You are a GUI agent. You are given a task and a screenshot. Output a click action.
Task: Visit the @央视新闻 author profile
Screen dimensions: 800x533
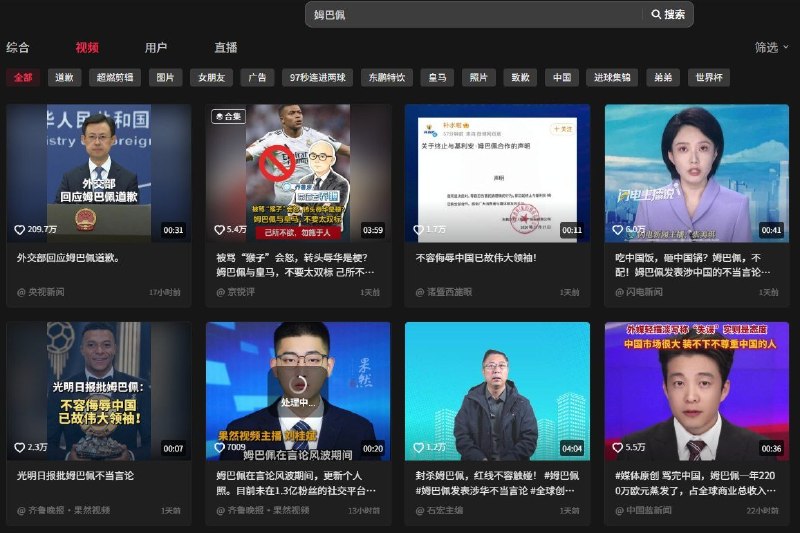point(41,292)
